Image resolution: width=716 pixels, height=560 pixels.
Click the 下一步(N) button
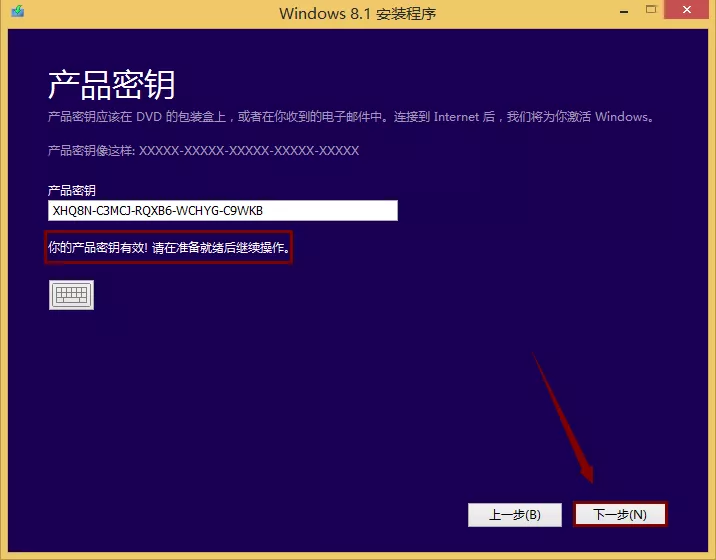[x=620, y=515]
